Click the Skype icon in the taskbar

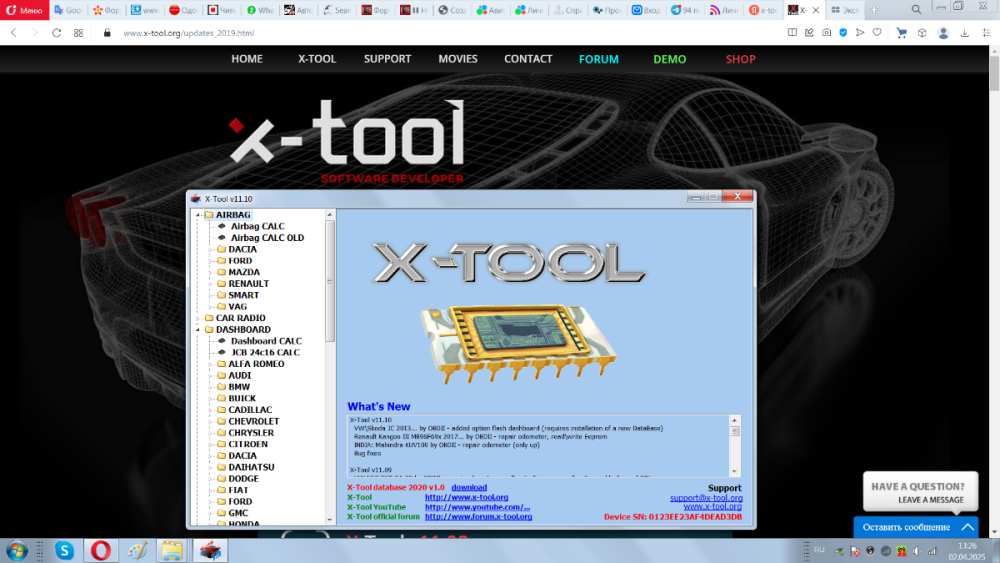[64, 550]
